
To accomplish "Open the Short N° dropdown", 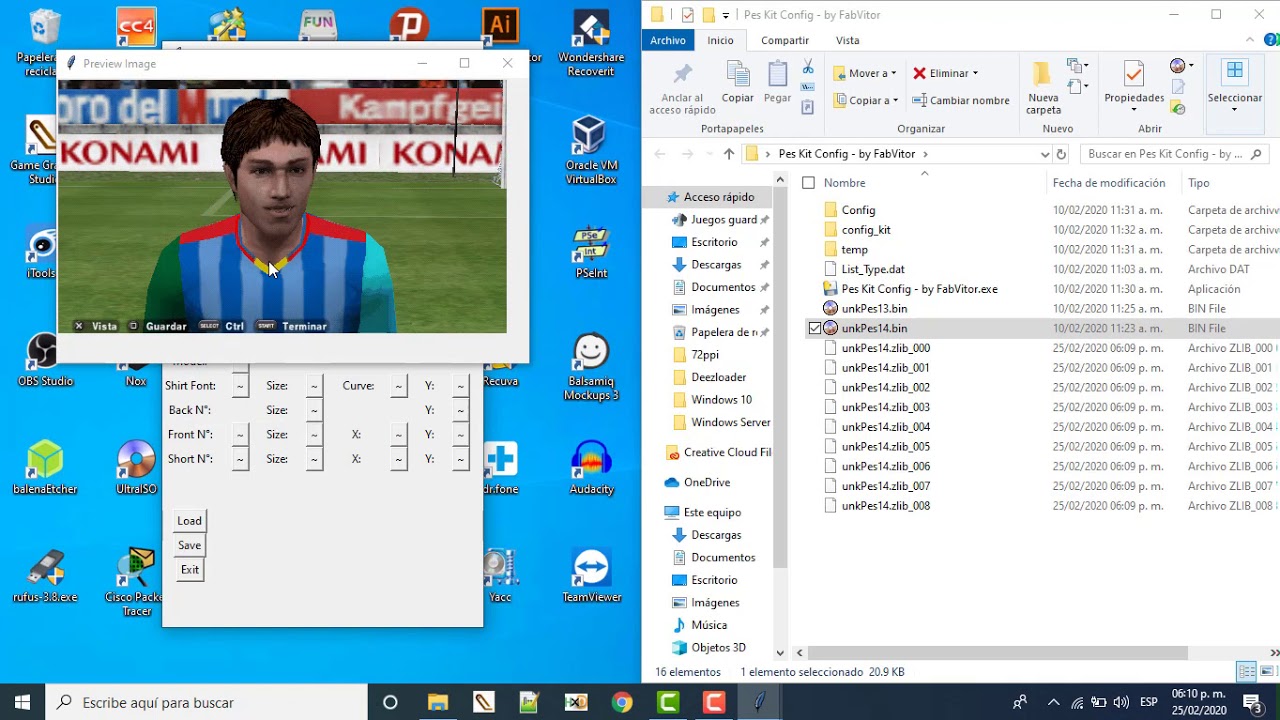I will 240,459.
